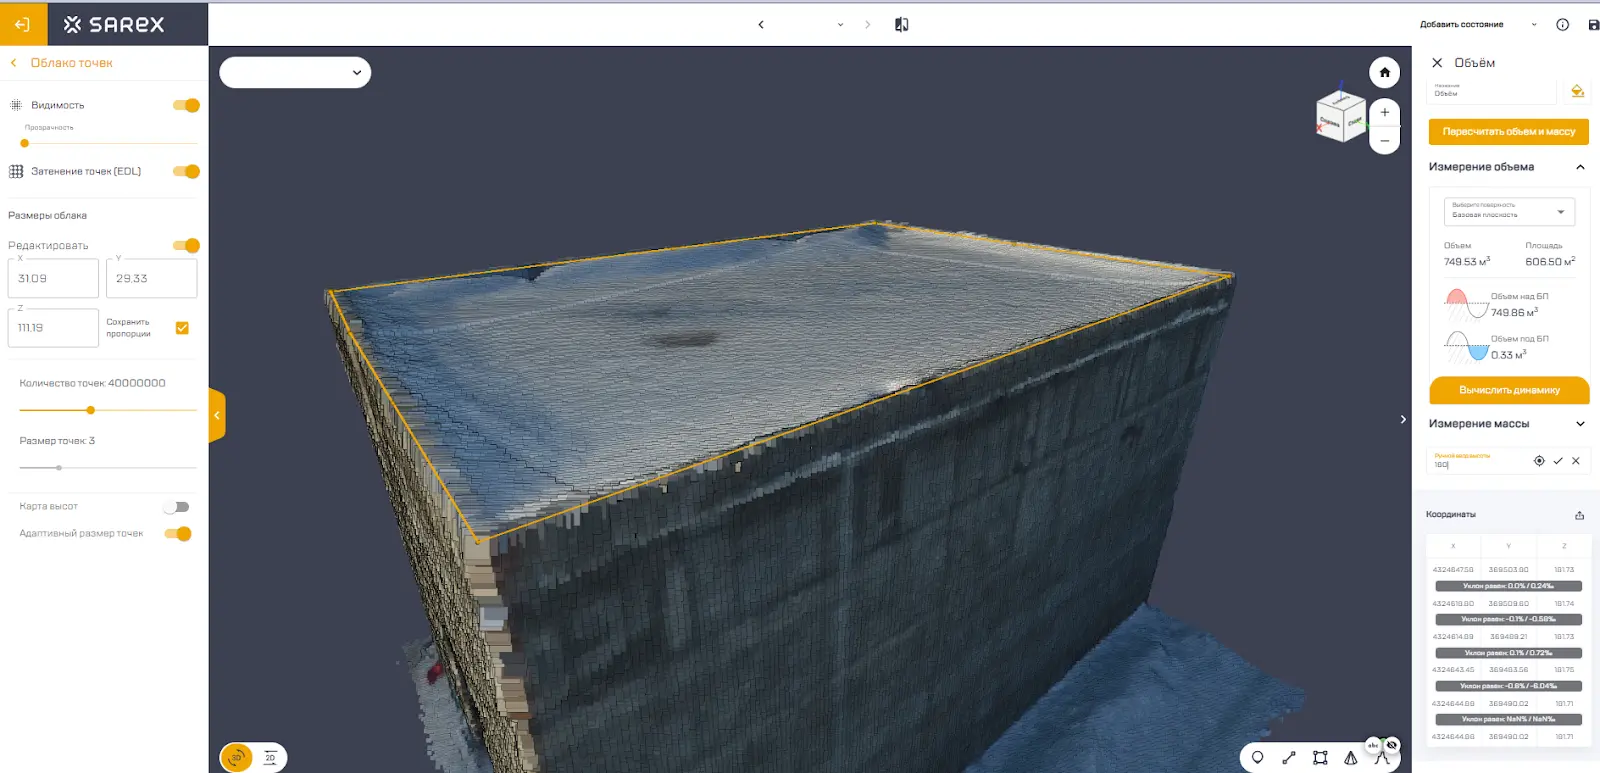Click the home view button
The height and width of the screenshot is (773, 1600).
pyautogui.click(x=1385, y=72)
